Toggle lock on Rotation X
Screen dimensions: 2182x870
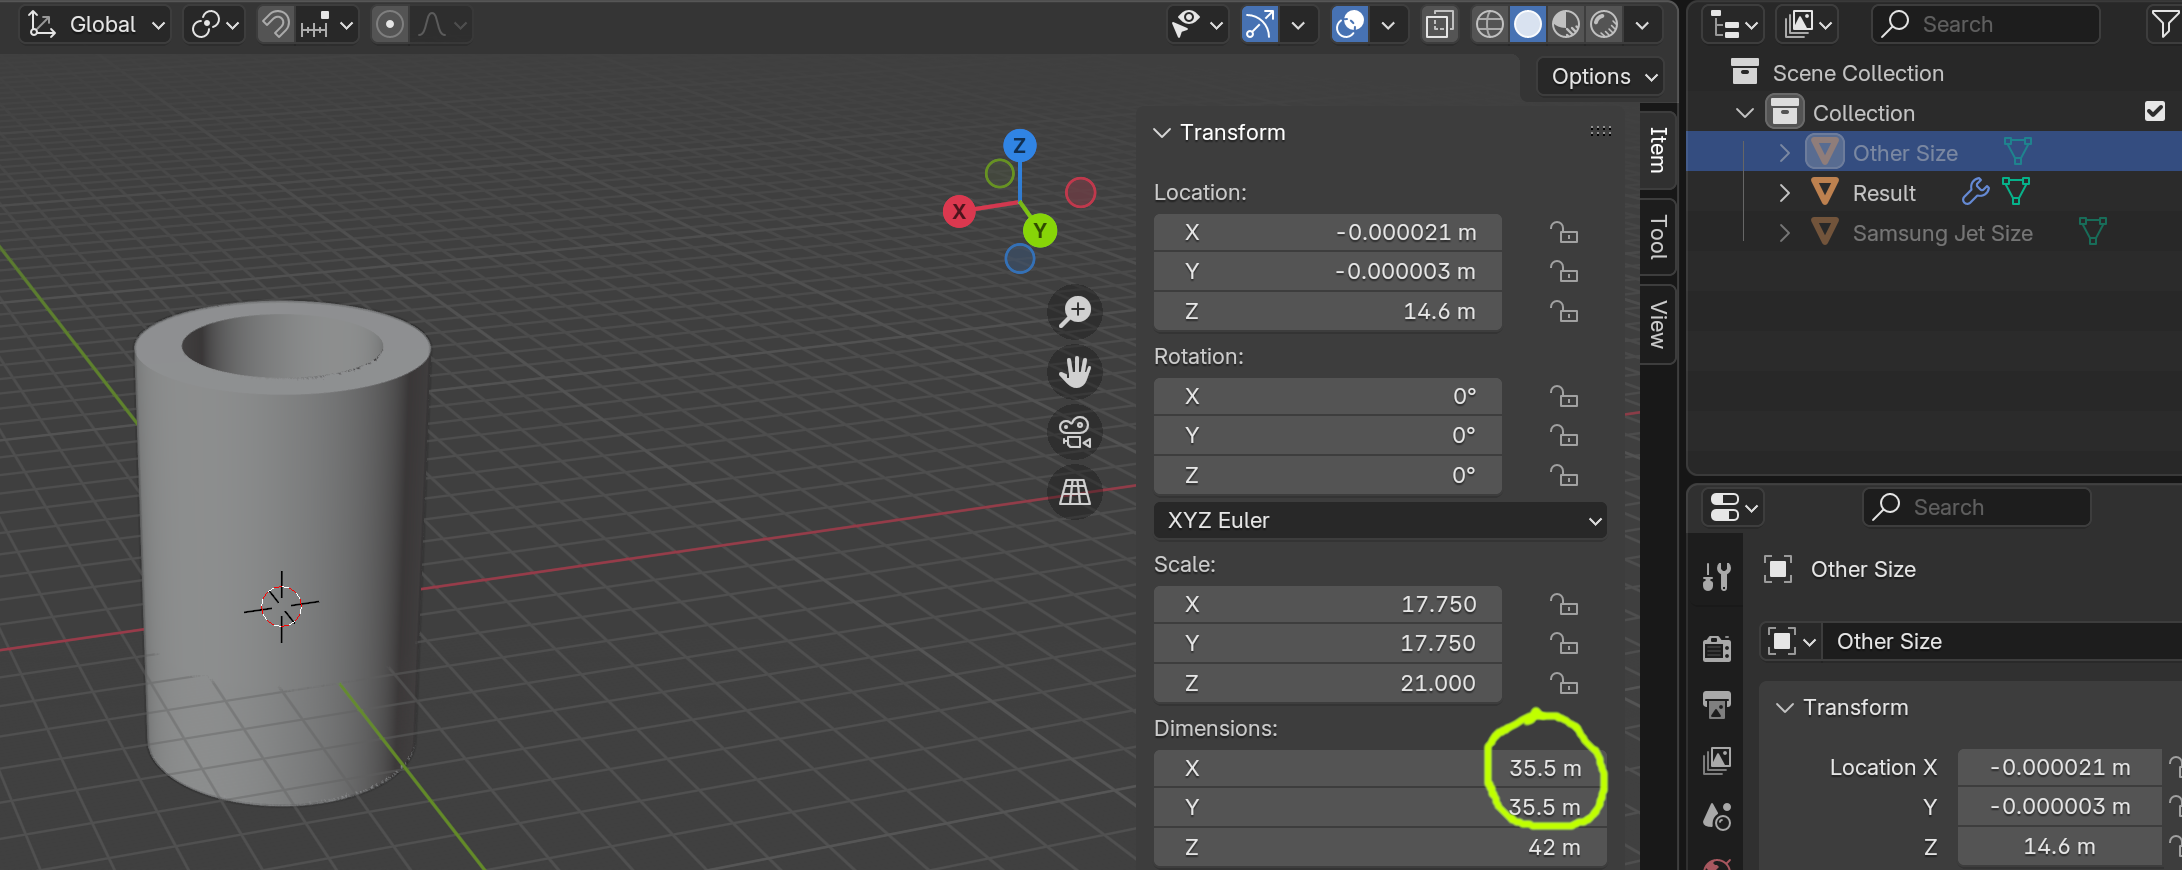(x=1563, y=396)
